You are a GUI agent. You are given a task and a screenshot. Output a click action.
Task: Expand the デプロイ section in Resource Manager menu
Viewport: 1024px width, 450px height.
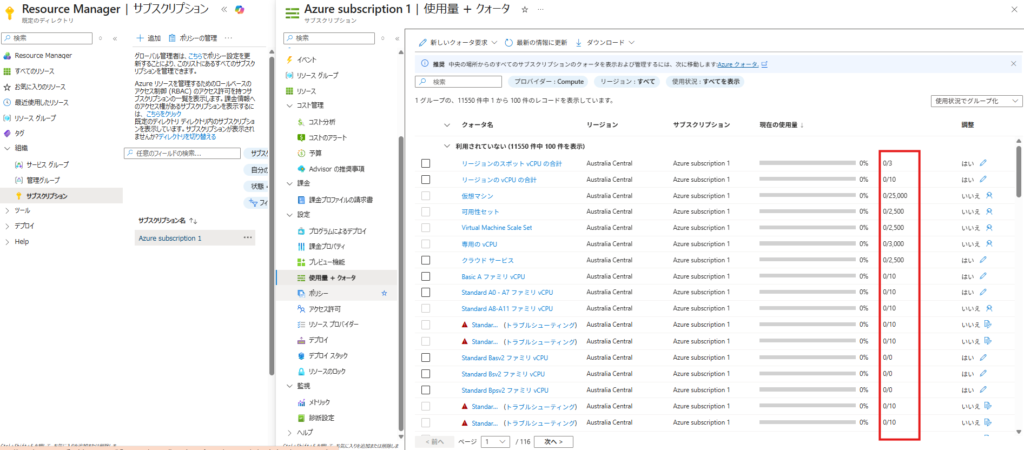click(x=7, y=226)
